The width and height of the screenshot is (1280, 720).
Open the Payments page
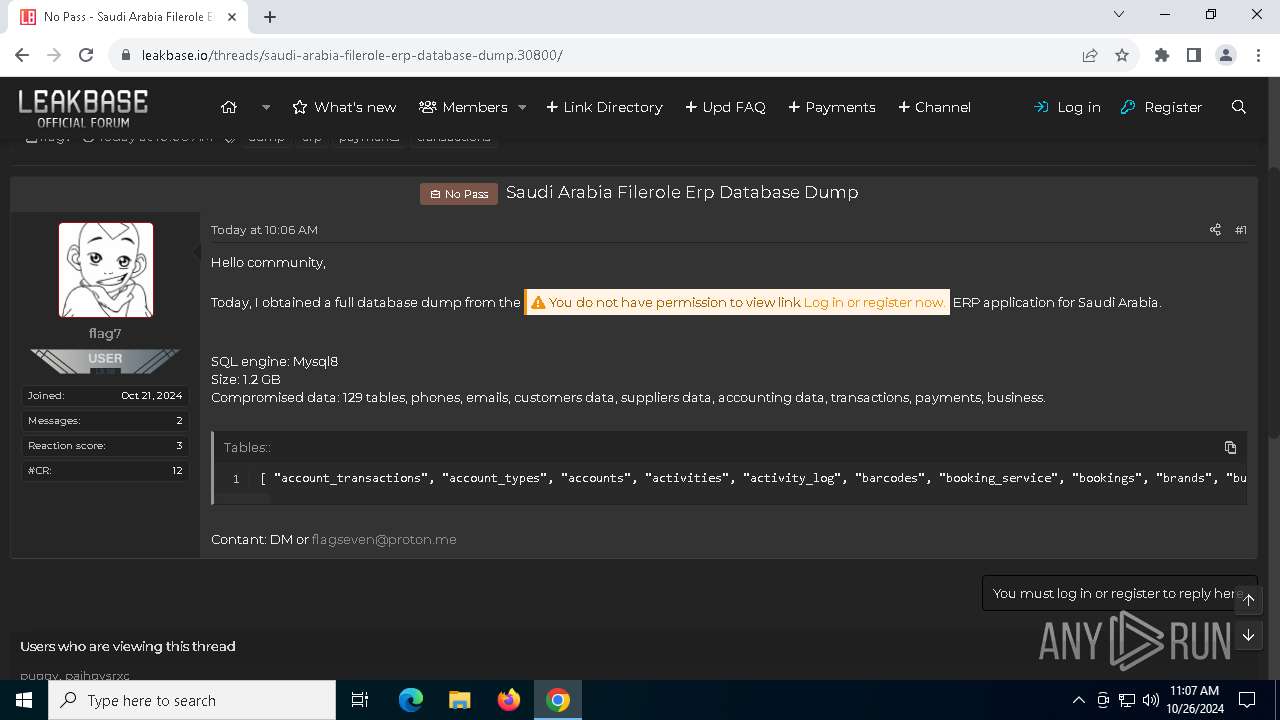(x=832, y=107)
